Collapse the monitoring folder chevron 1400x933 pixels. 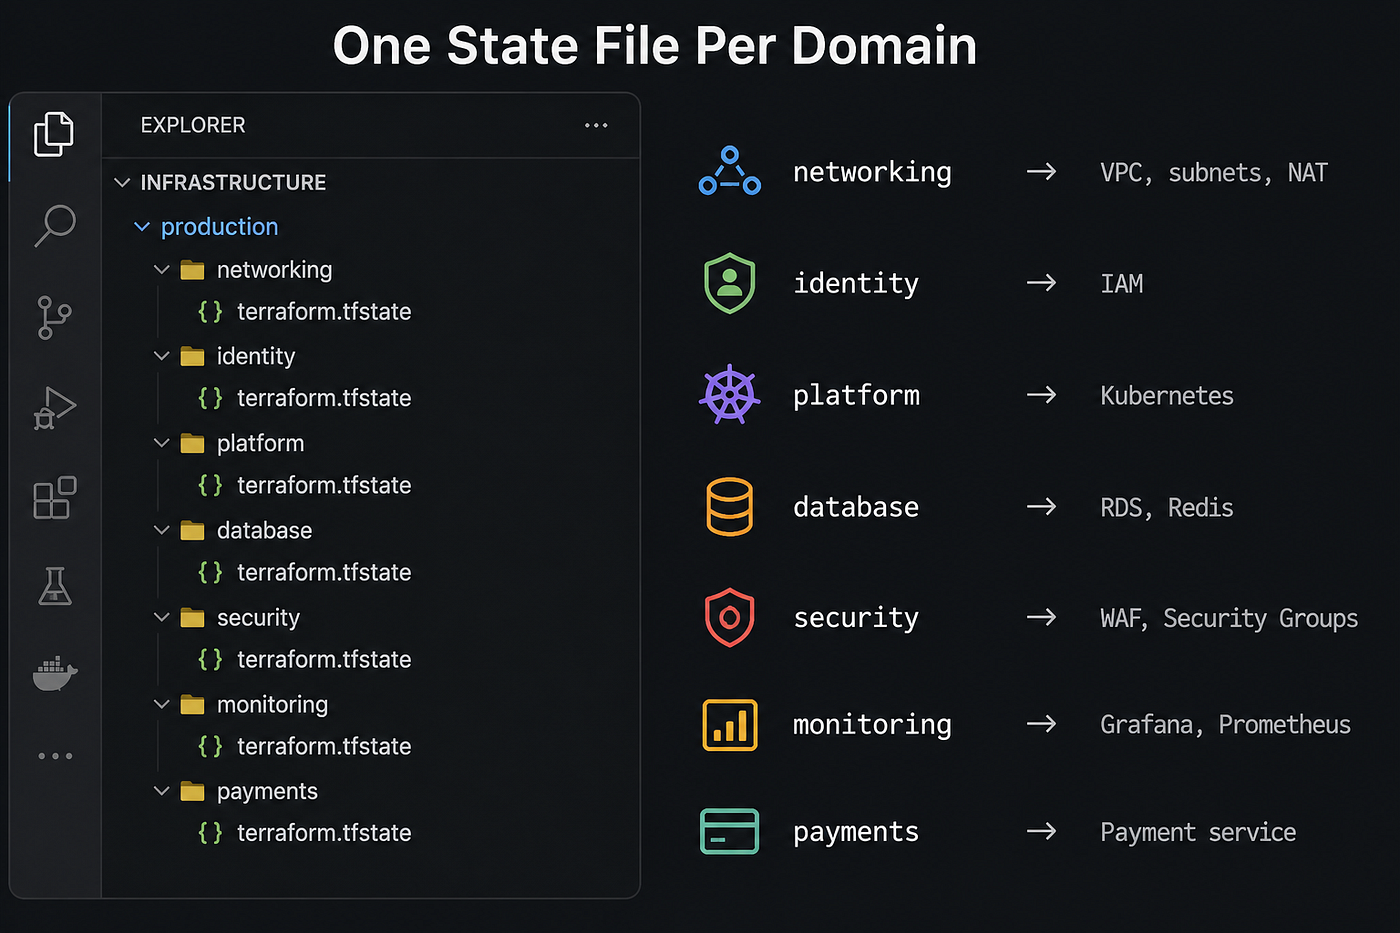[x=162, y=705]
